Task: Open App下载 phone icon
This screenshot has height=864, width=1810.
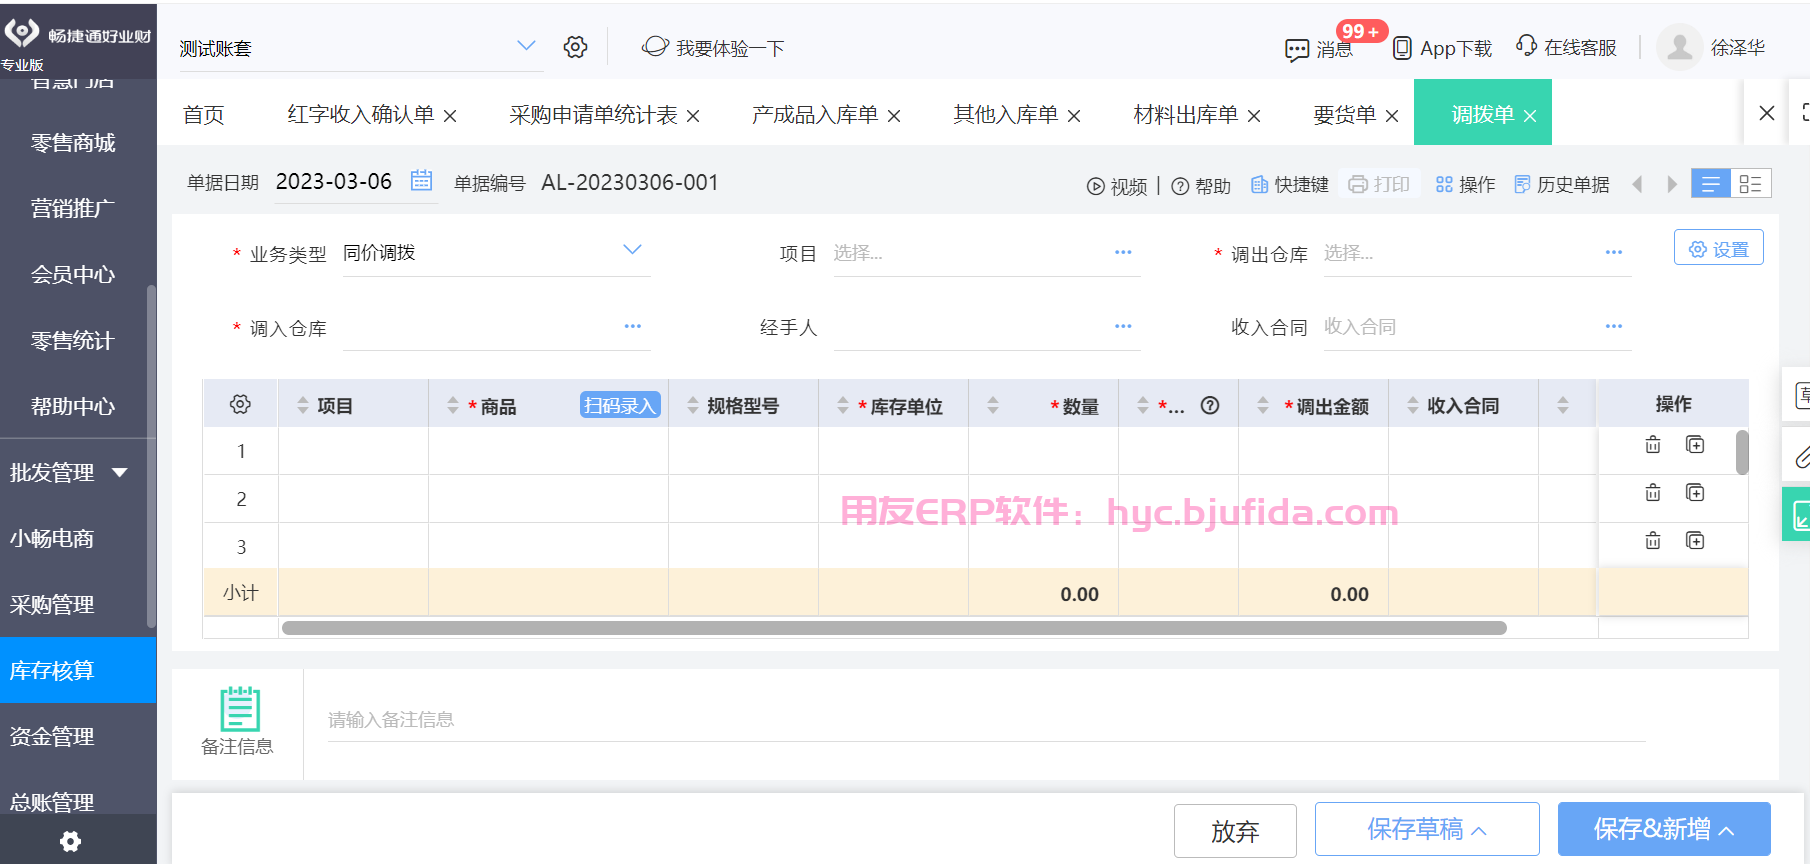Action: coord(1402,48)
